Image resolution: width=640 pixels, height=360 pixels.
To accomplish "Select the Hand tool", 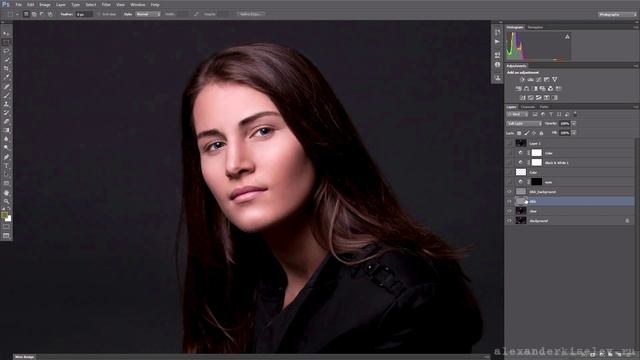I will 6,192.
